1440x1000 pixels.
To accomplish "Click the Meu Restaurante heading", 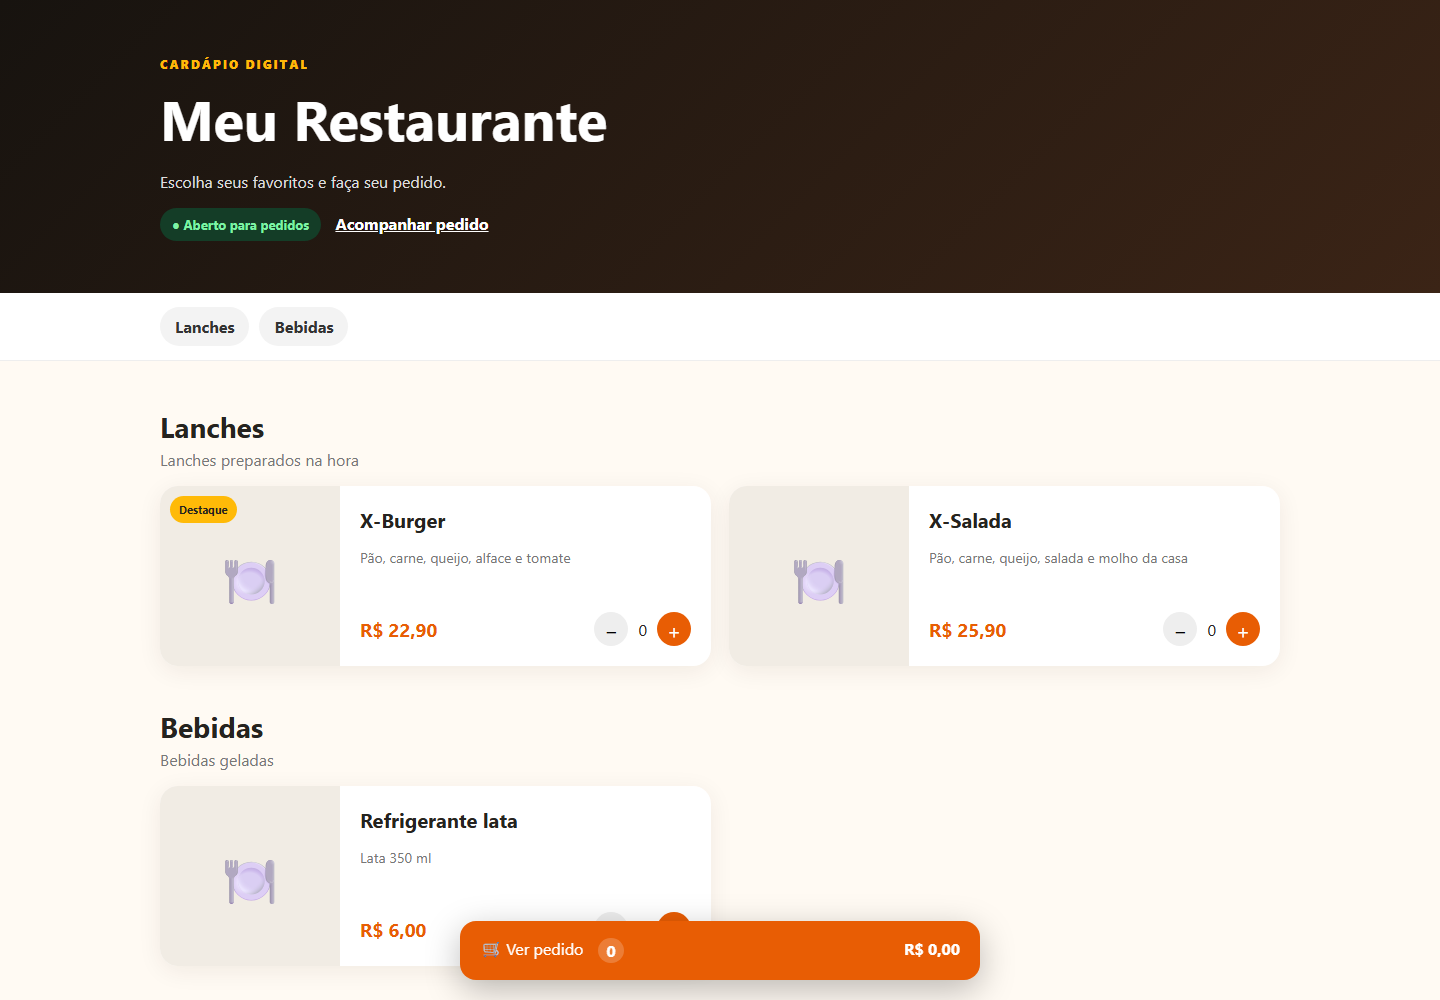I will click(x=384, y=122).
